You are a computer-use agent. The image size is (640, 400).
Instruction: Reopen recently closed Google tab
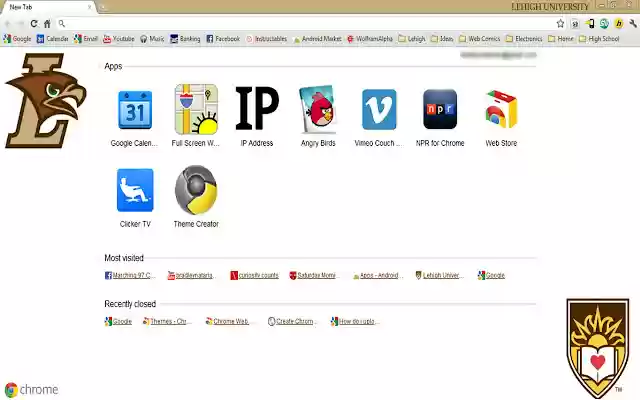click(118, 322)
